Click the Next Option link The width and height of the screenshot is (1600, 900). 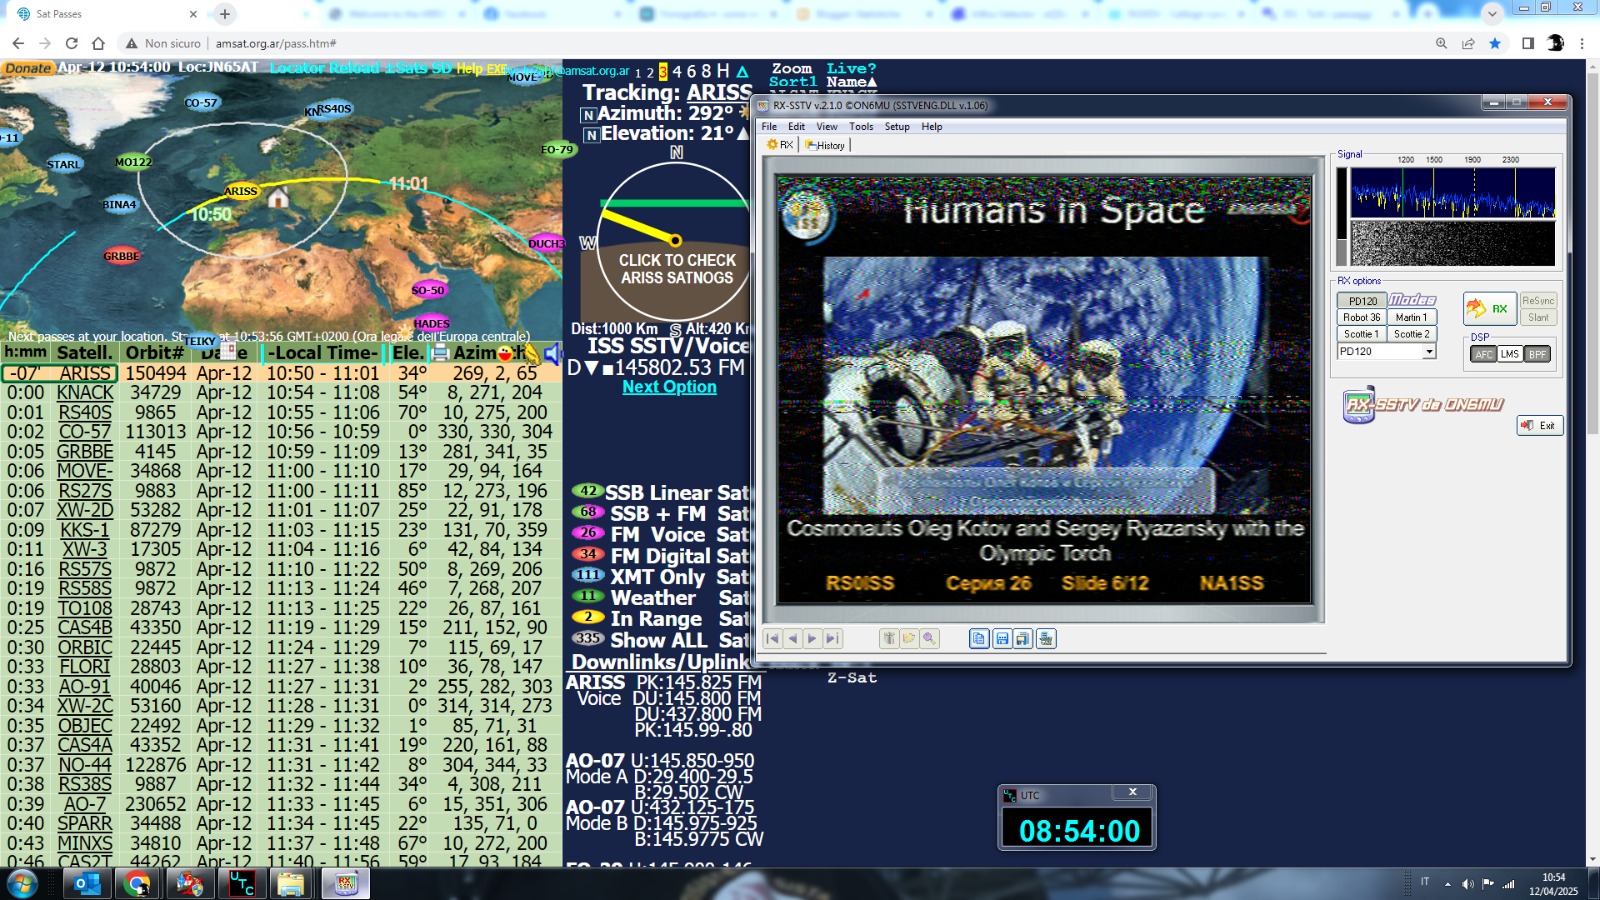[x=669, y=387]
